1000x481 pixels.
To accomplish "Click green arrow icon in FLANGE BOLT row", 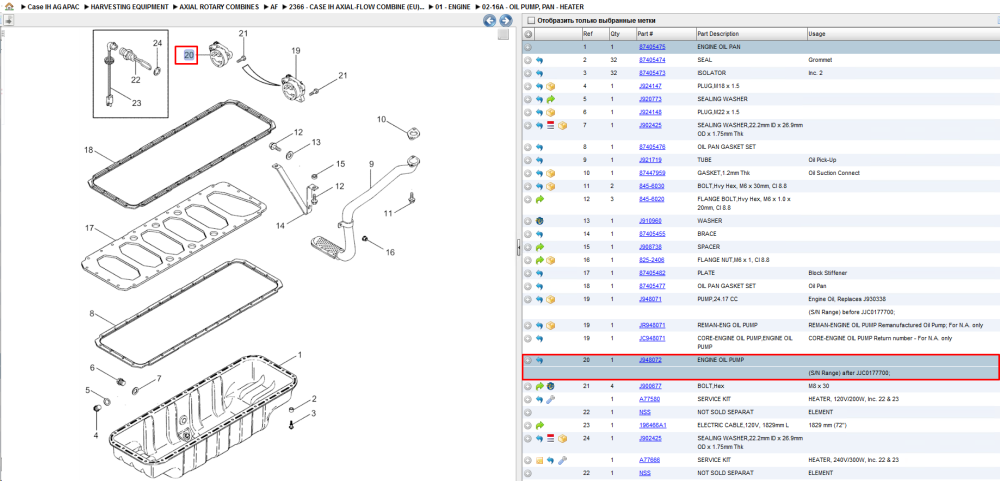I will coord(540,200).
